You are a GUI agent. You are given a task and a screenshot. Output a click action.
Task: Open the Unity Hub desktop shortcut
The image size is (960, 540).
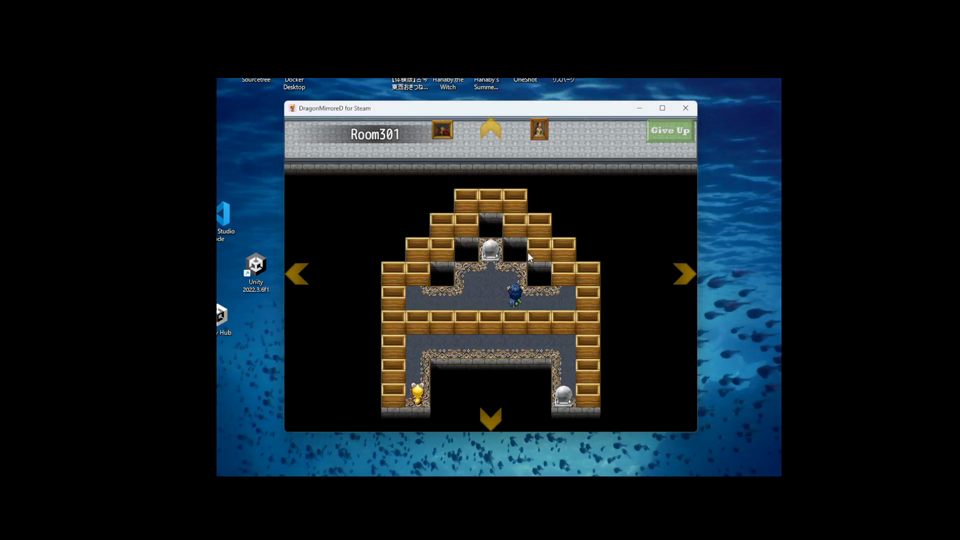point(224,320)
